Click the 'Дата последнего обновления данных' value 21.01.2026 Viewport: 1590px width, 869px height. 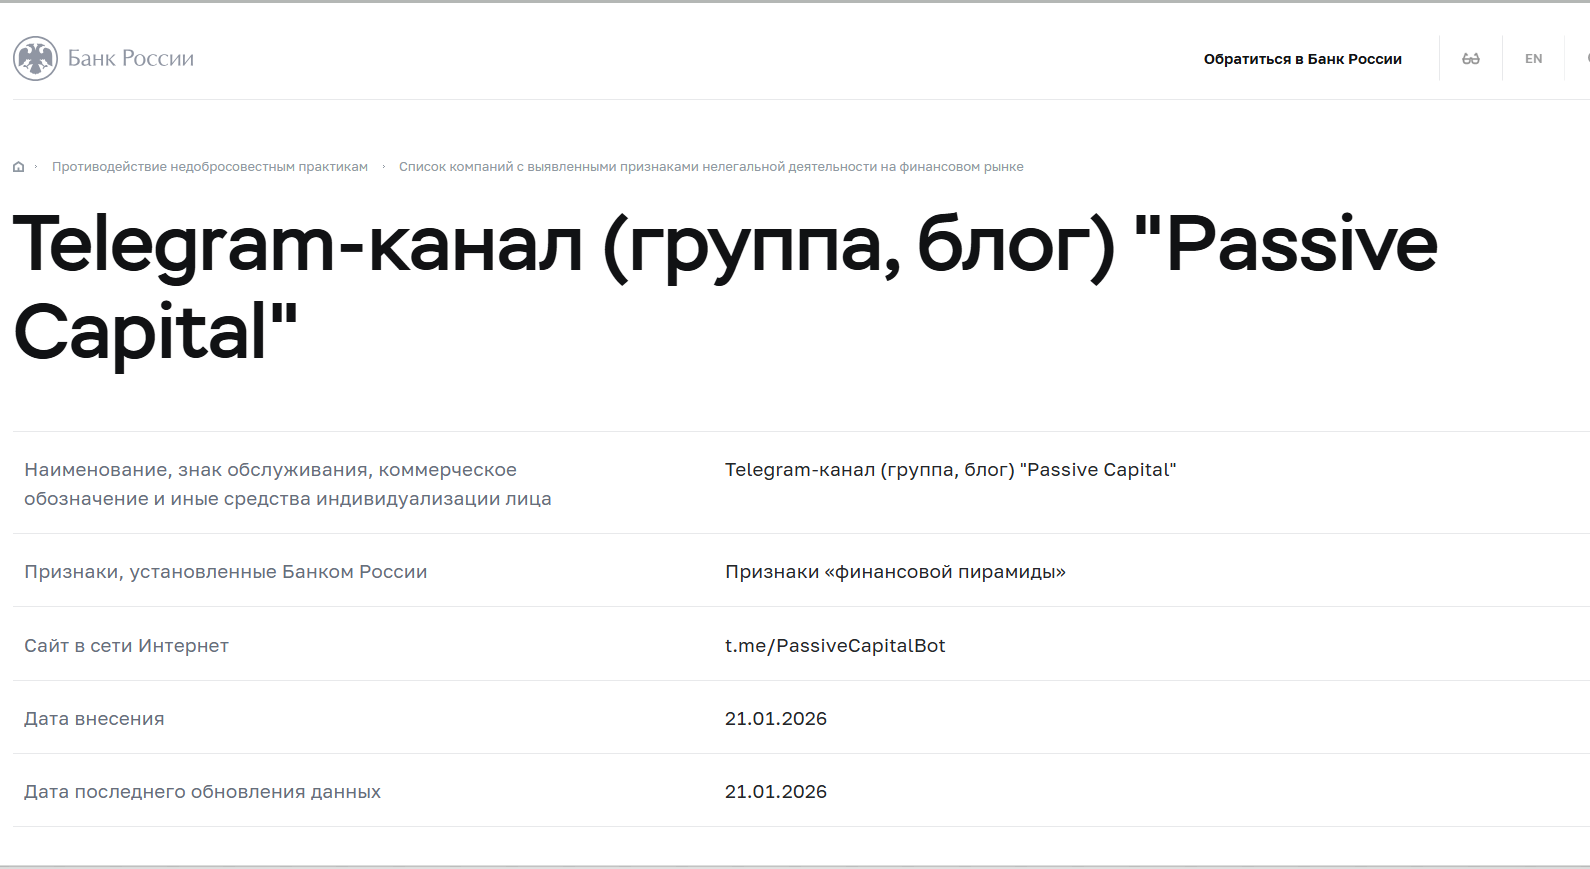(x=776, y=792)
